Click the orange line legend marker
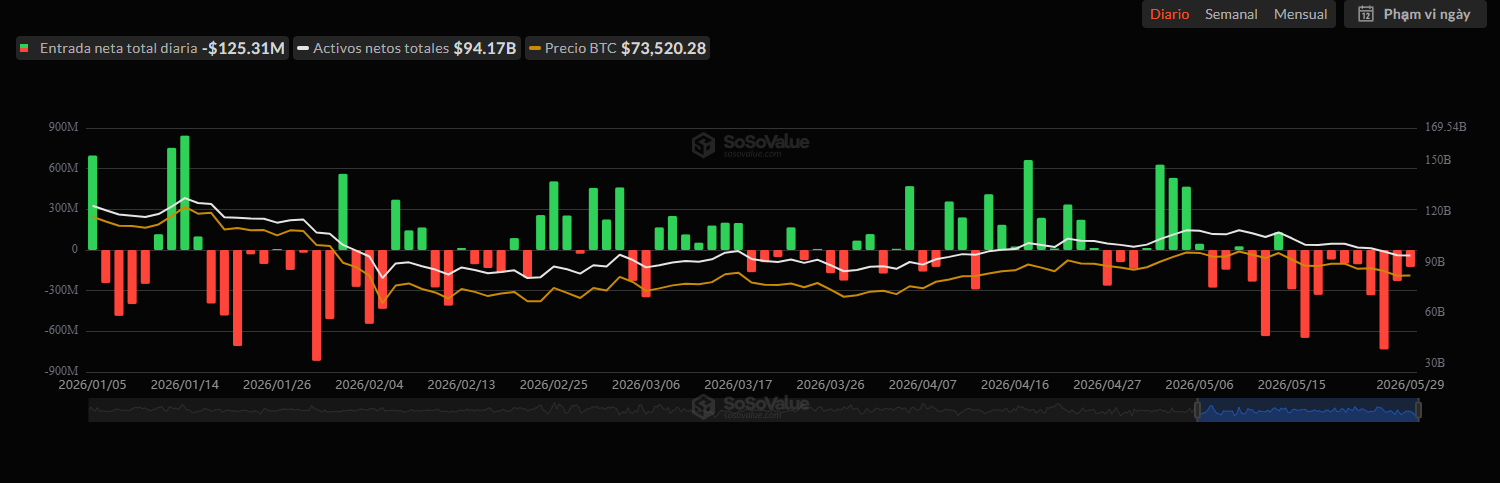The image size is (1500, 483). pos(535,48)
